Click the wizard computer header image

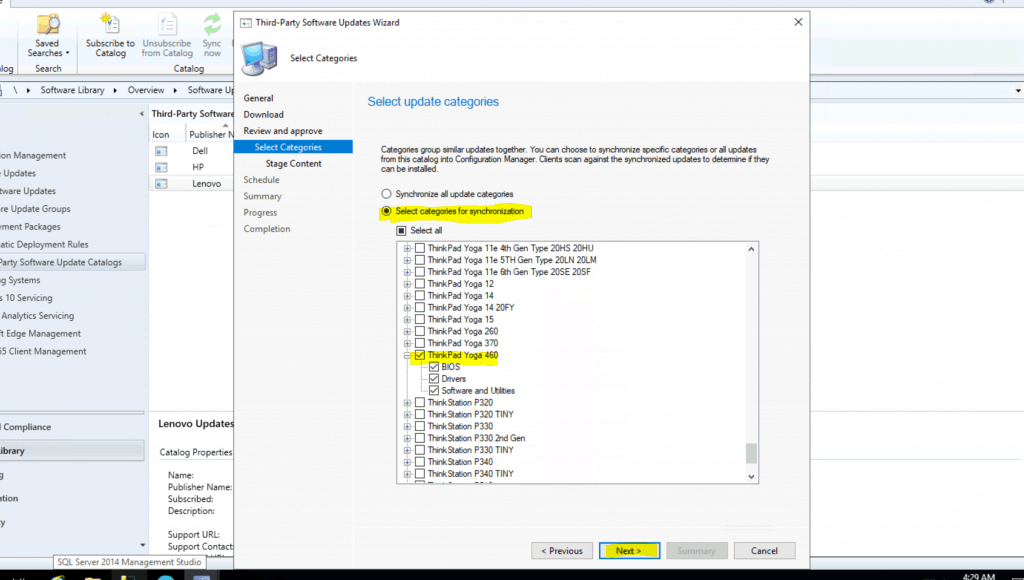click(259, 58)
